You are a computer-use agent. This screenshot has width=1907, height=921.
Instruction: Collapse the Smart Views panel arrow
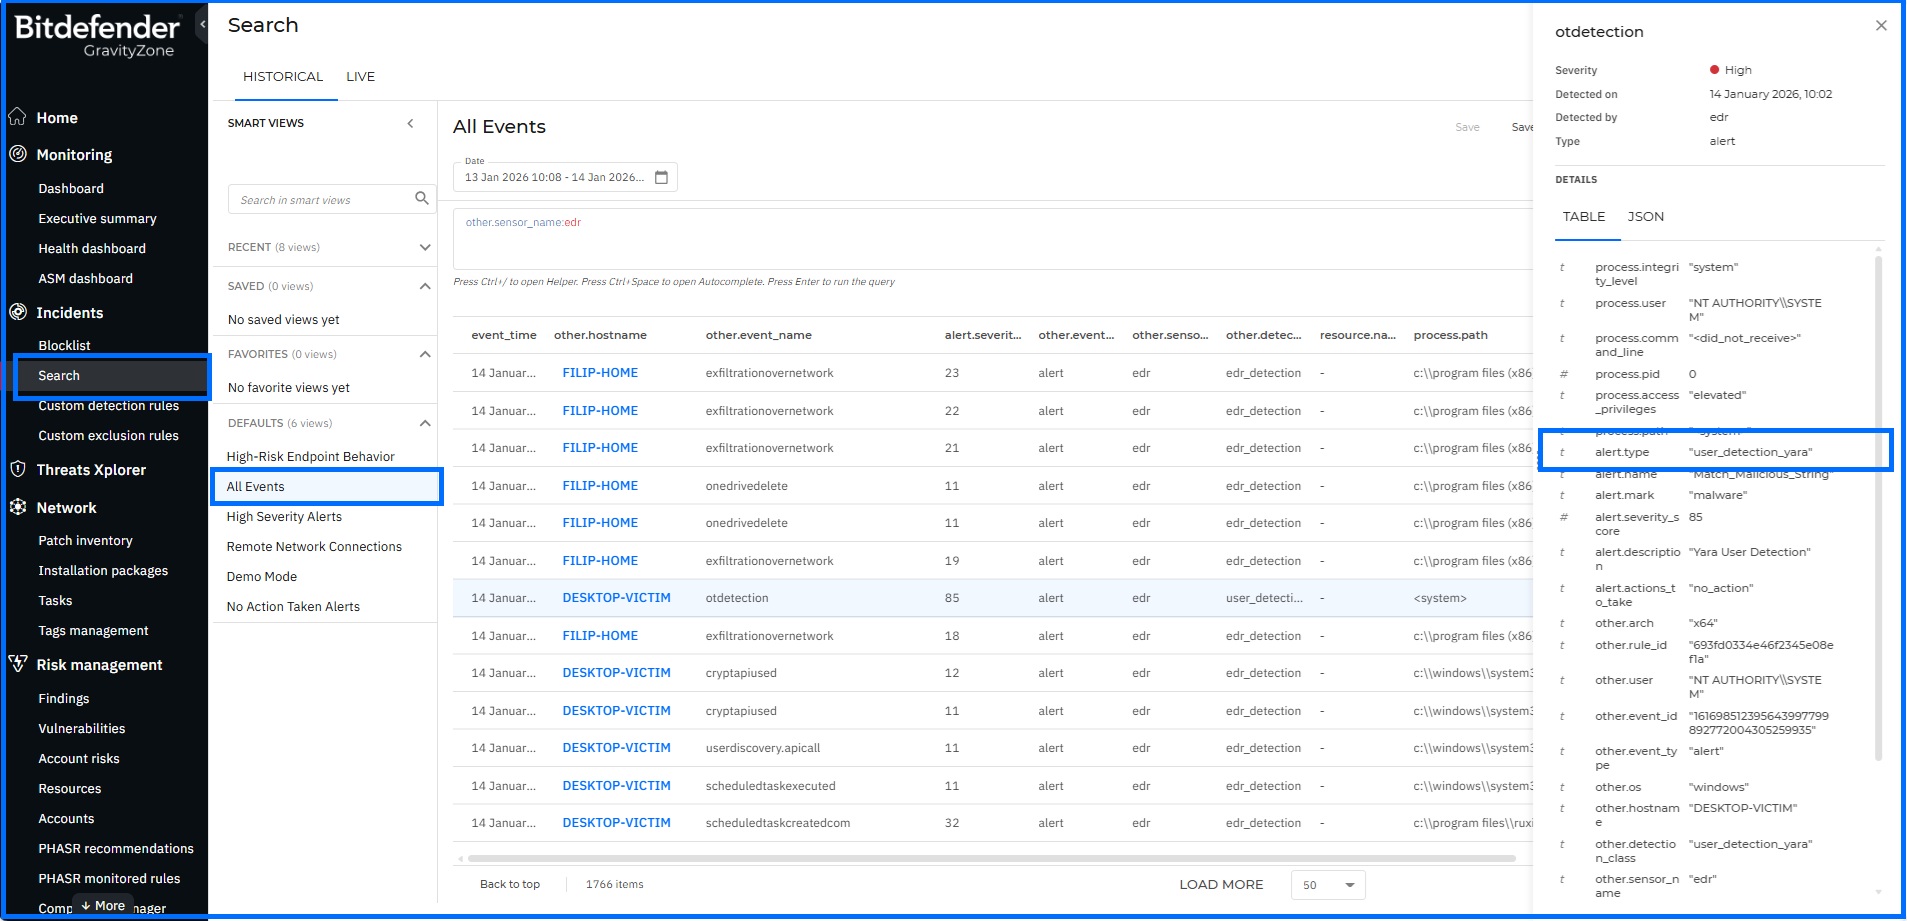pyautogui.click(x=410, y=123)
